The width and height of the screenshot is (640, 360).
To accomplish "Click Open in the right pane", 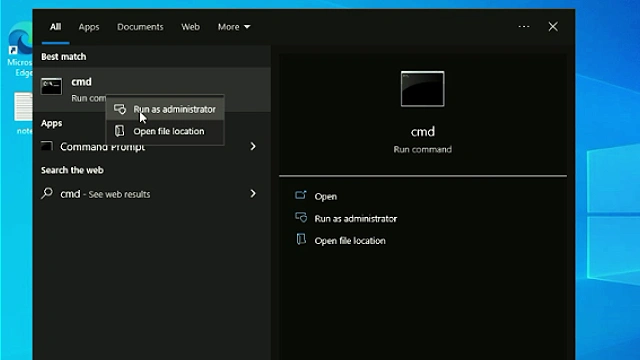I will [325, 196].
